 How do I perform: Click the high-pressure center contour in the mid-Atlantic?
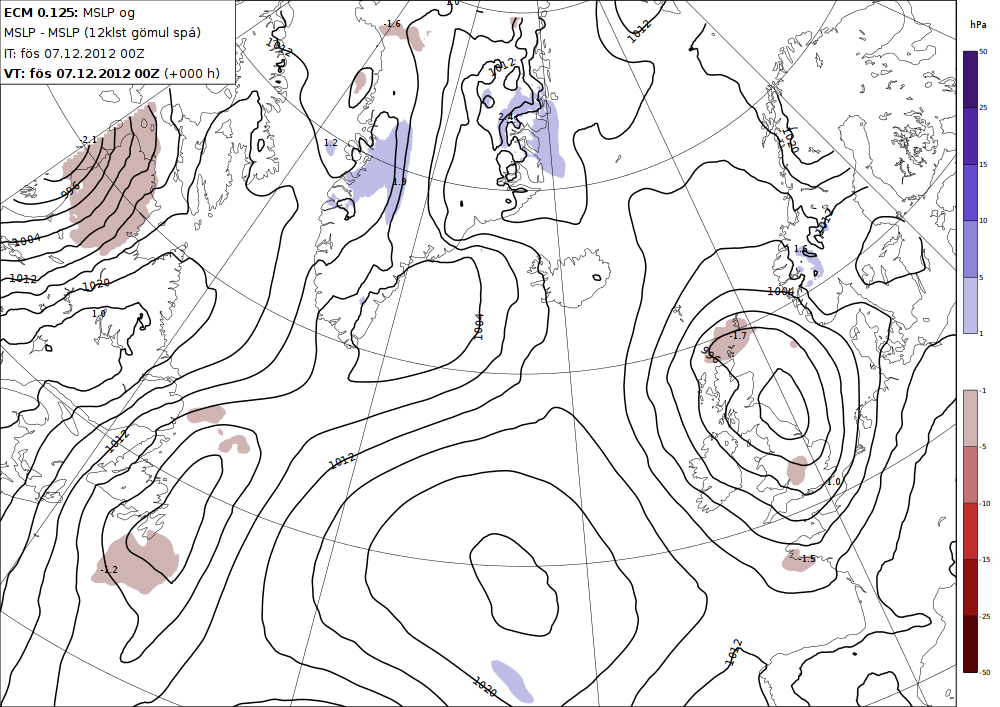(x=514, y=585)
